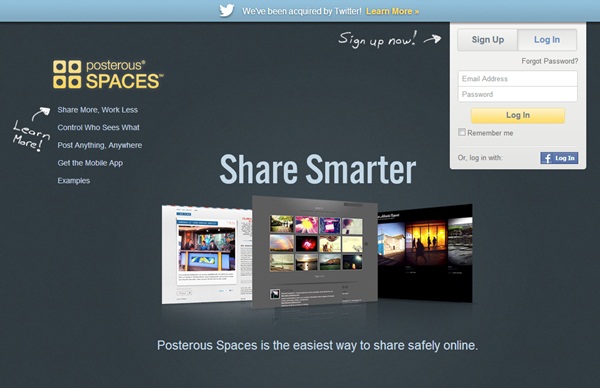Open 'Share More, Work Less' link
The width and height of the screenshot is (600, 388).
(x=98, y=110)
